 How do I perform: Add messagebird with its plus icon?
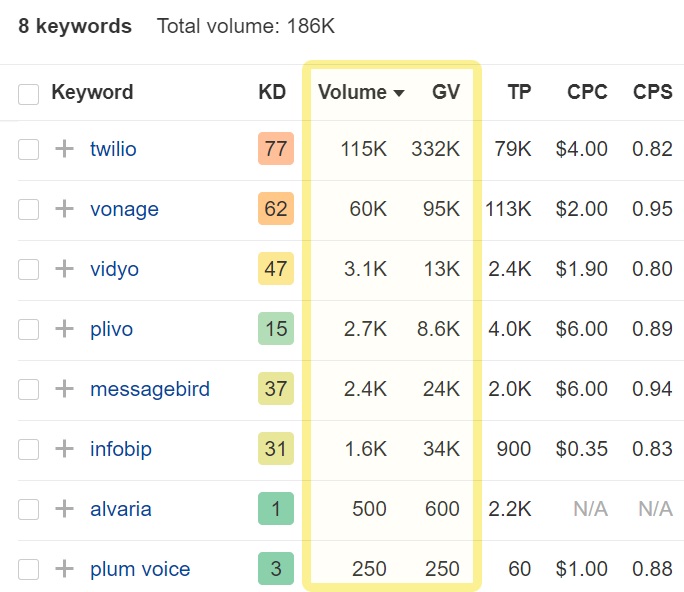click(x=64, y=389)
